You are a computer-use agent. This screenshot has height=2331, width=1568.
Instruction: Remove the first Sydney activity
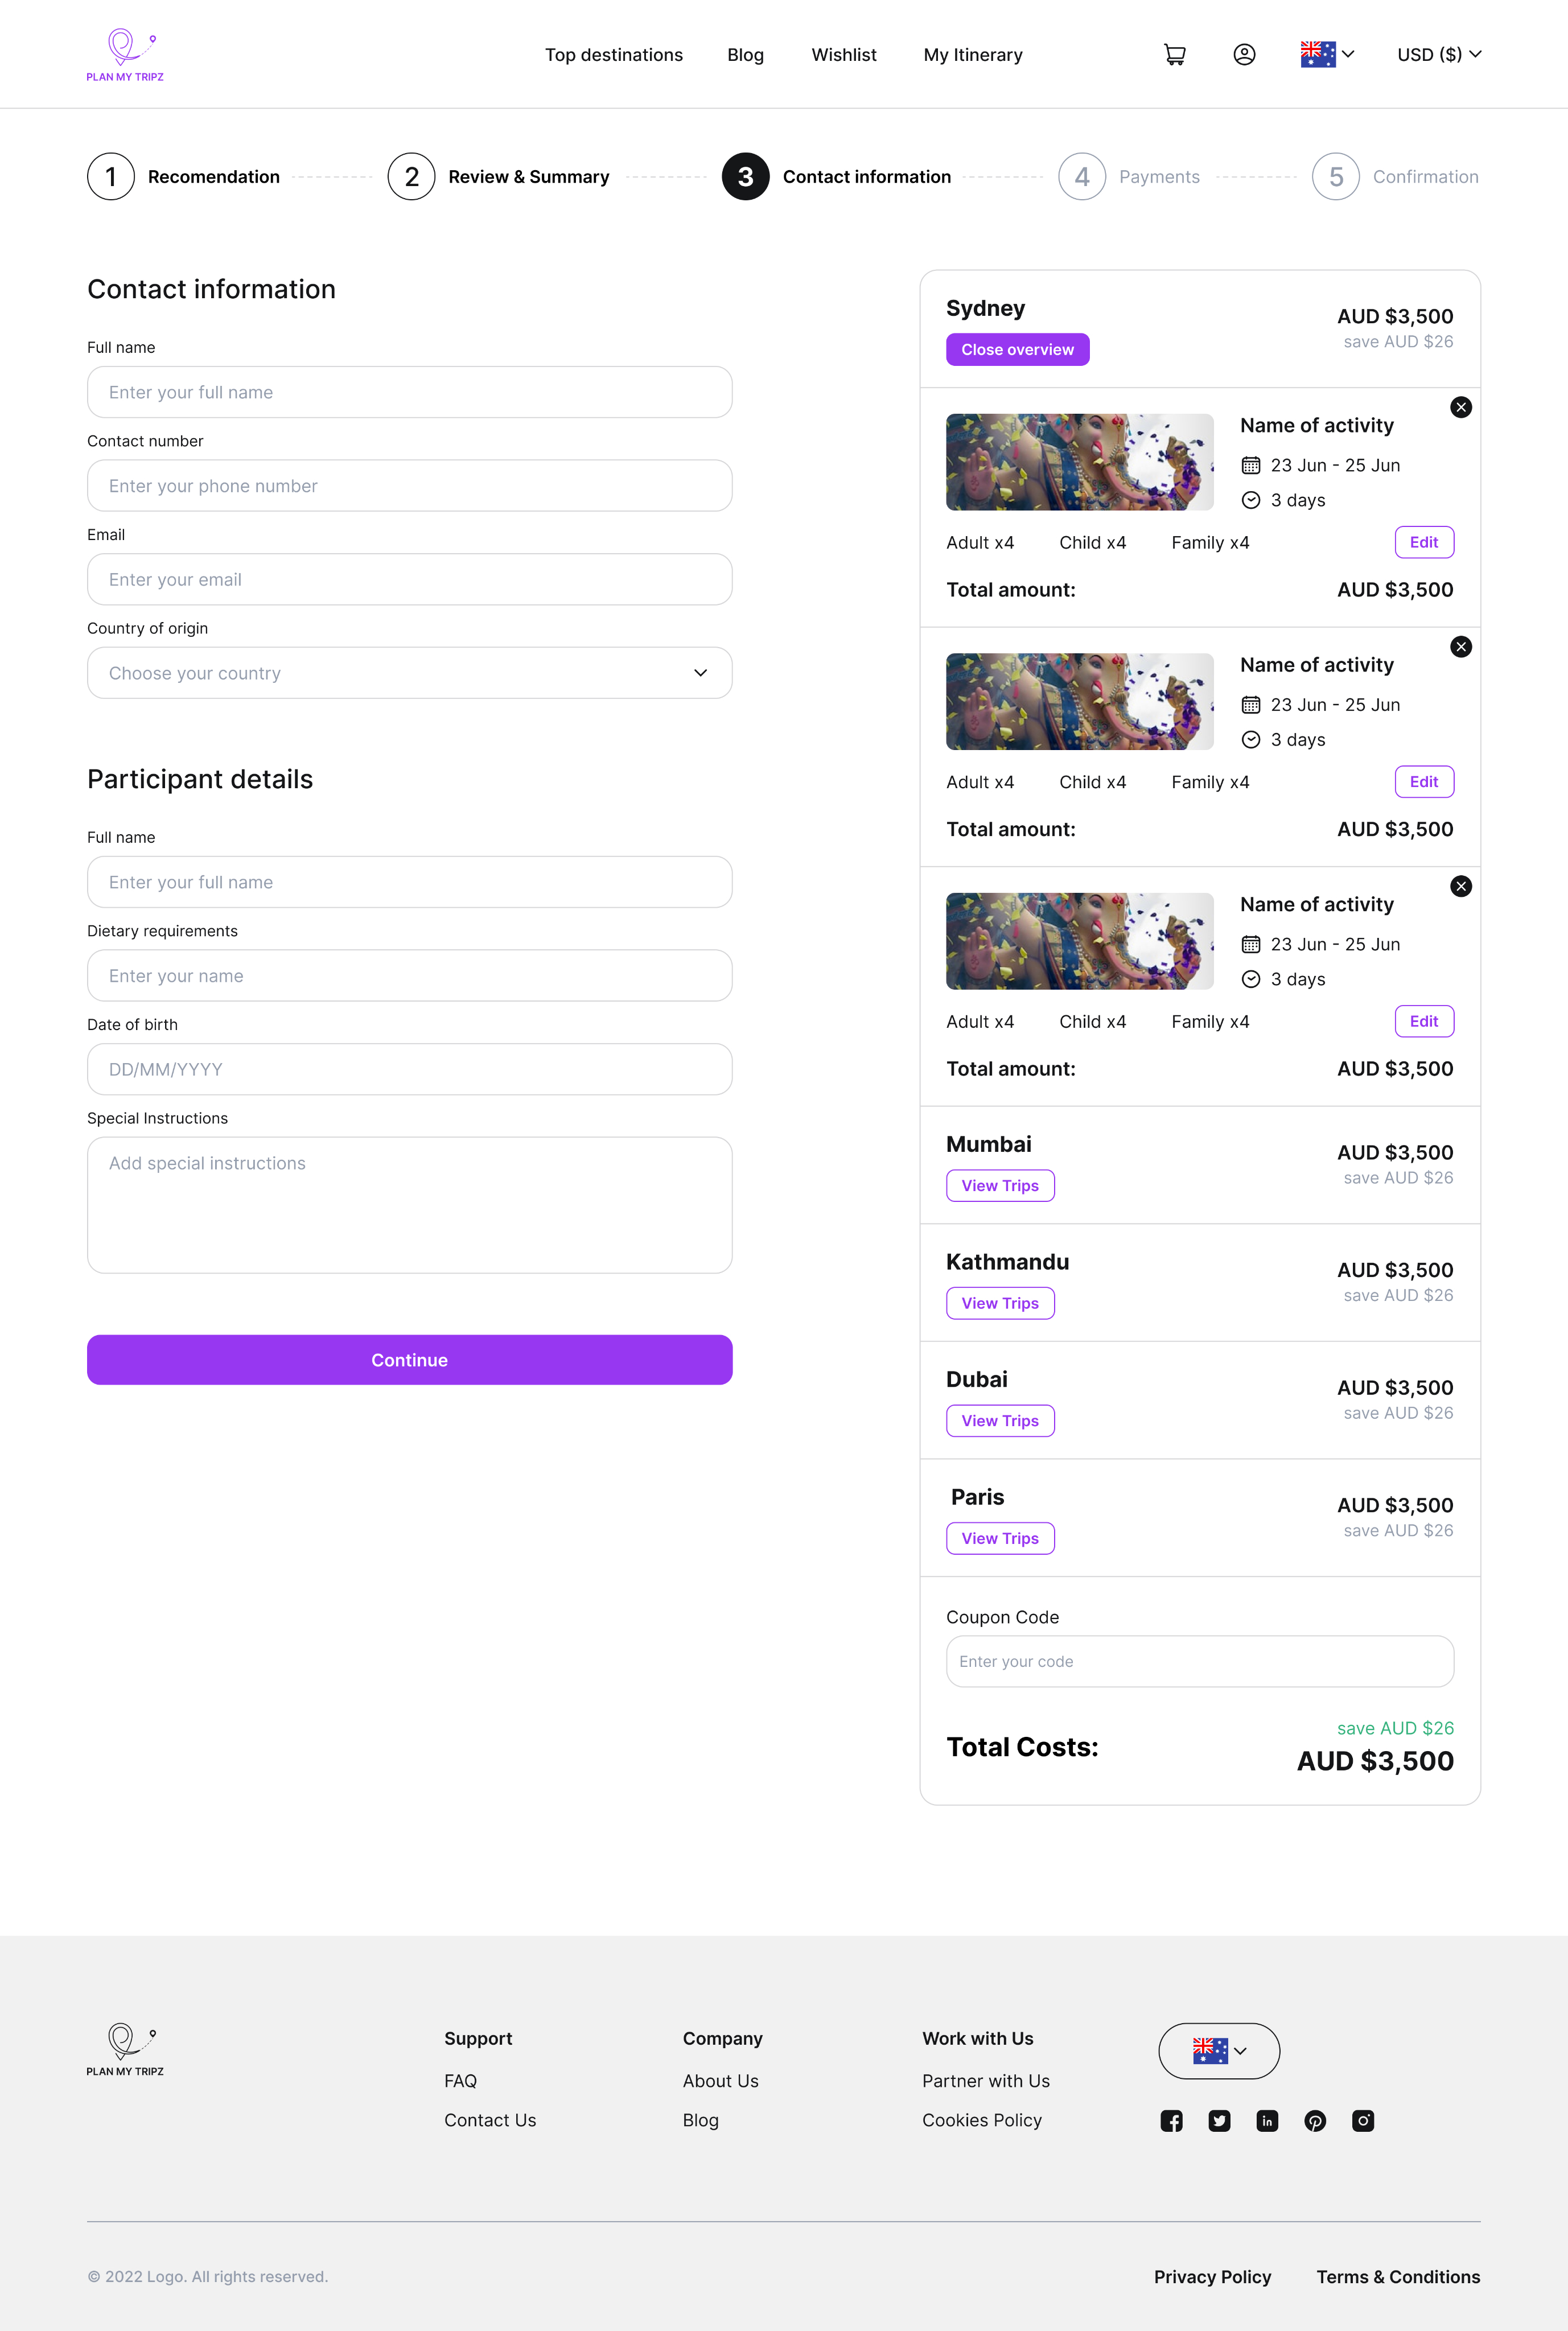tap(1461, 407)
